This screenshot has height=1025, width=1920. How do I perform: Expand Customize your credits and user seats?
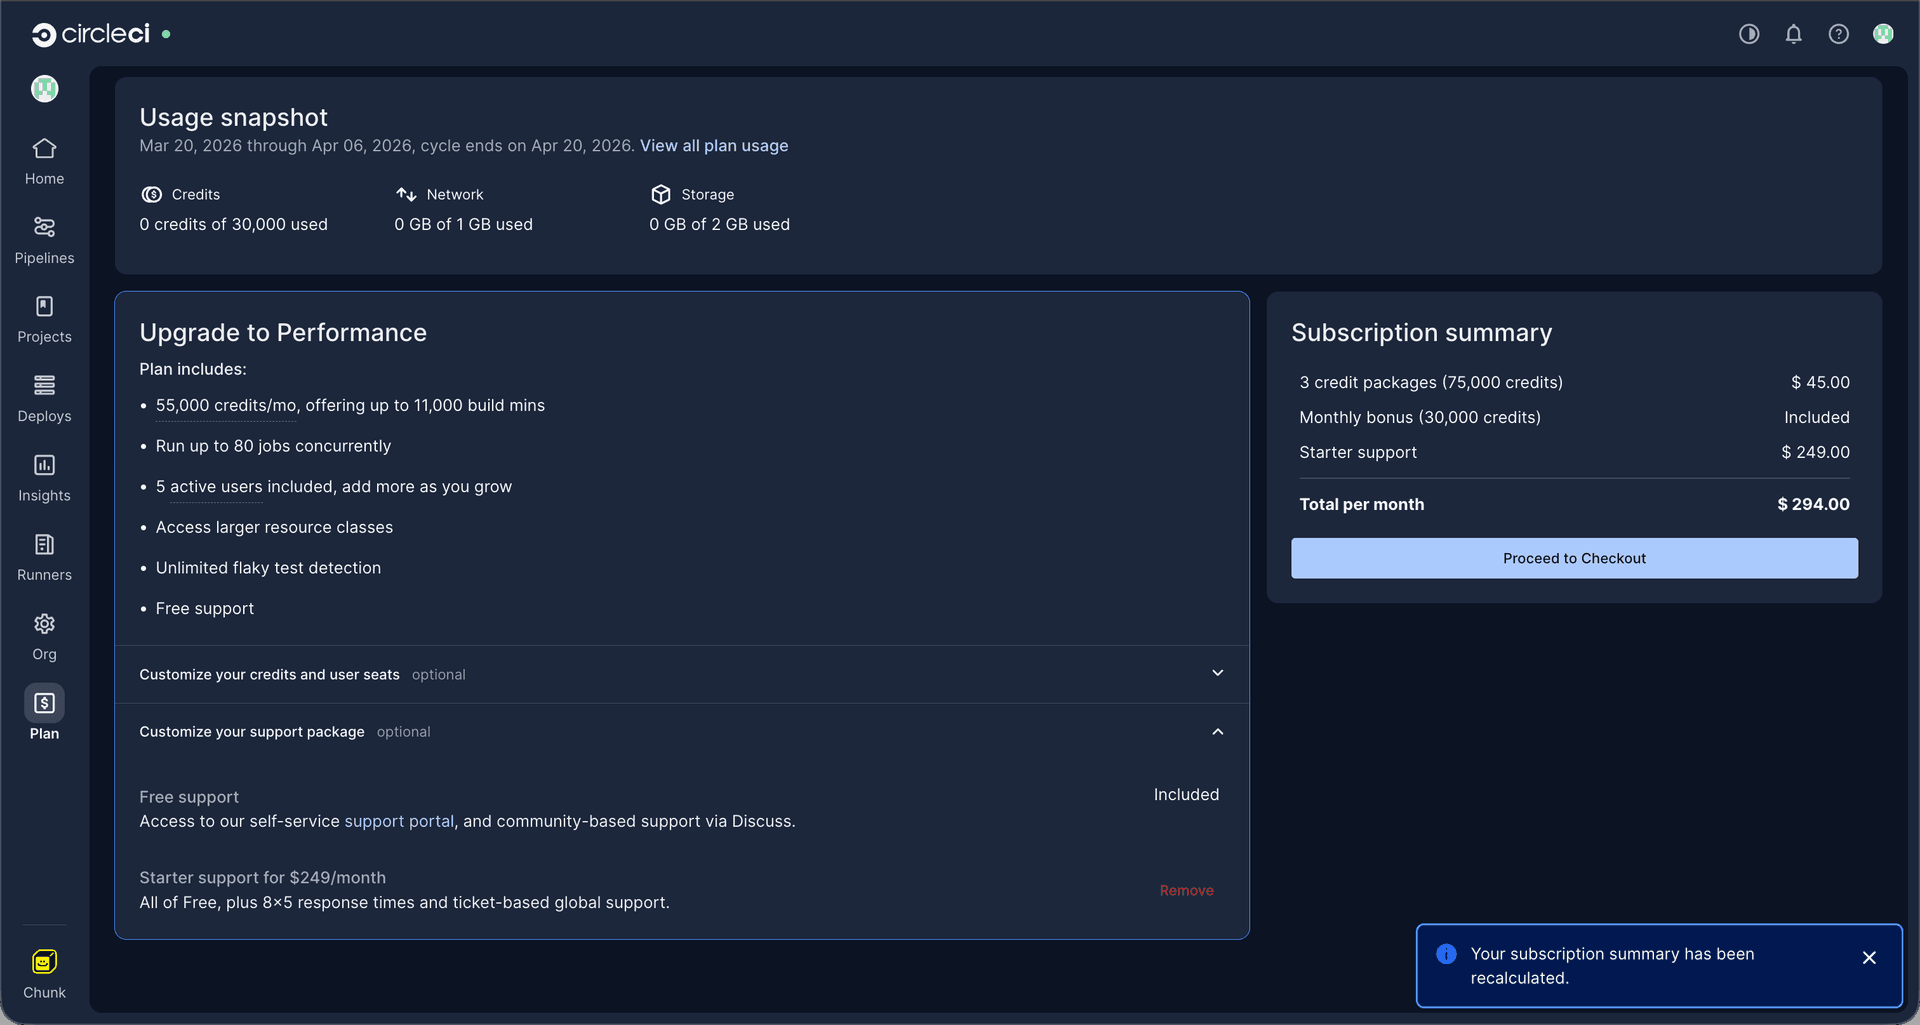(1217, 674)
